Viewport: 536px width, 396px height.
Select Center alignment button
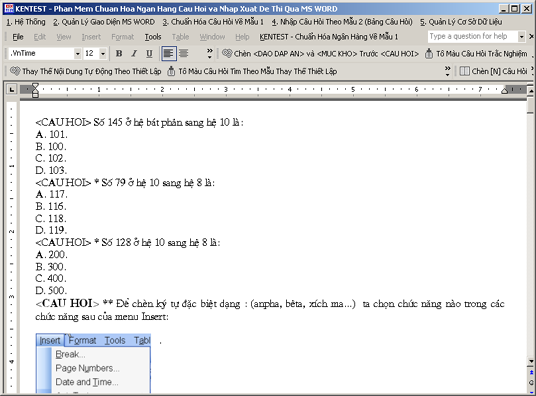[x=184, y=53]
